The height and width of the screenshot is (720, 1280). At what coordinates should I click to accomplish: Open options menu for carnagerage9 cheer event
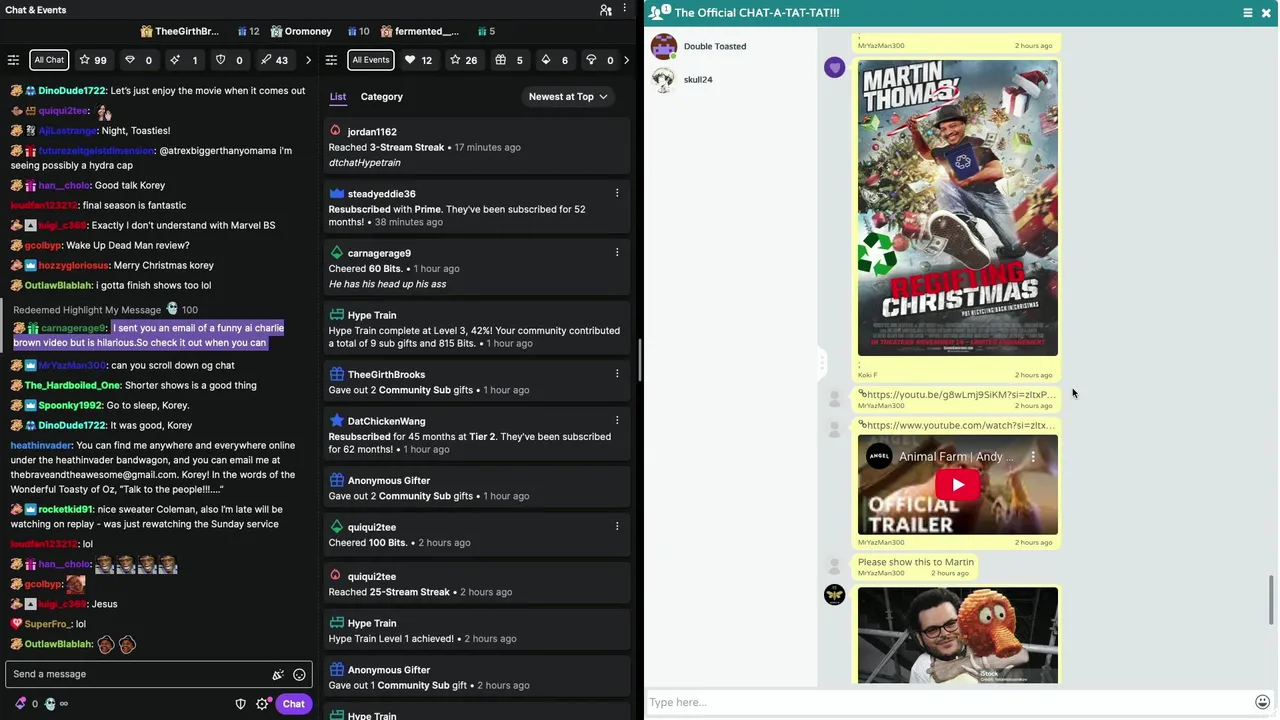coord(617,252)
